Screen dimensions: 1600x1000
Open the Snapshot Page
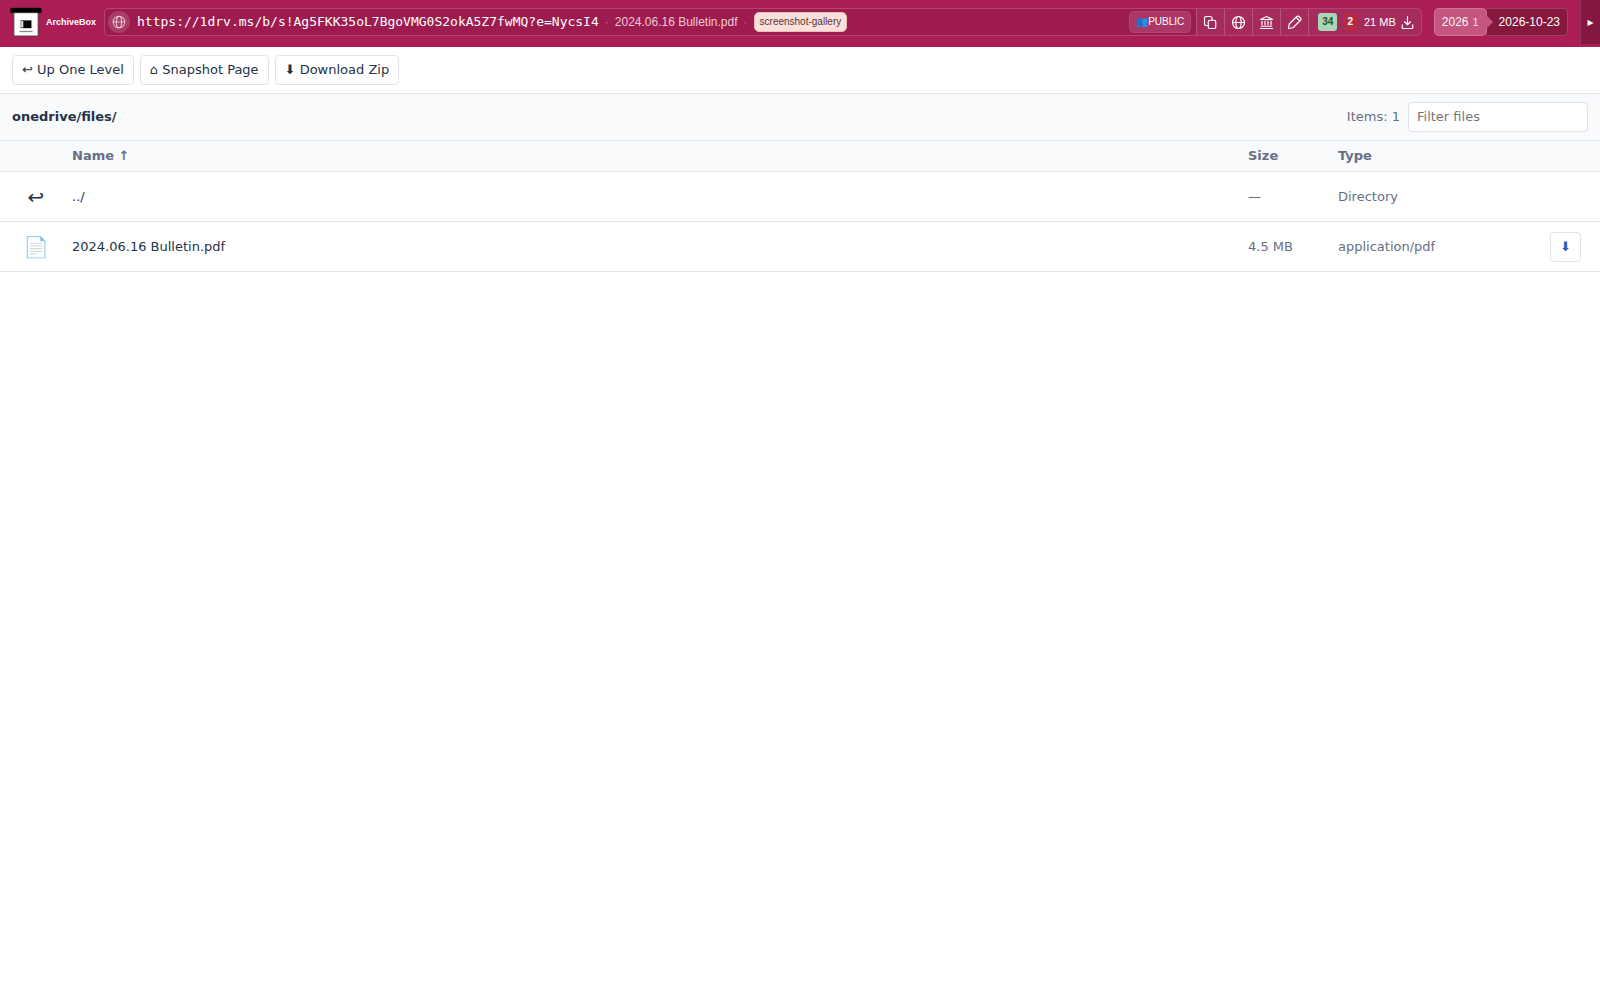204,70
